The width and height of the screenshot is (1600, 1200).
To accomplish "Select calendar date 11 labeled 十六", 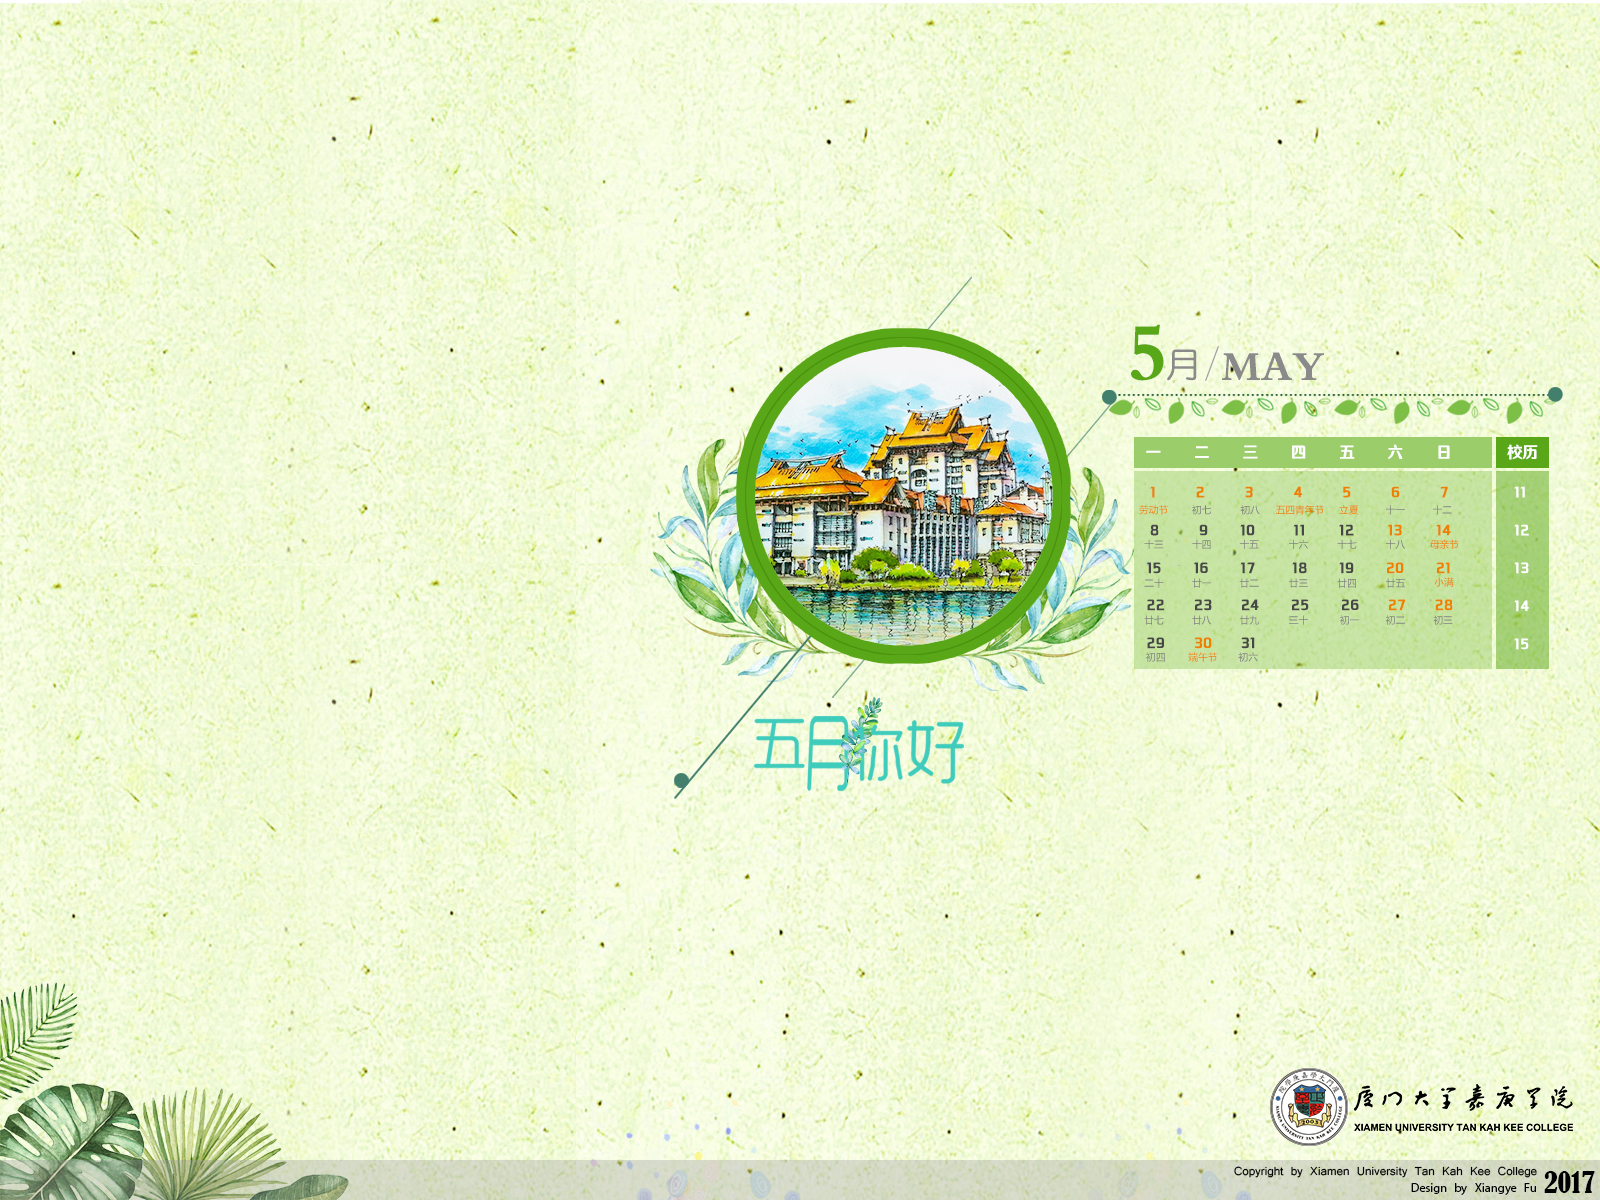I will tap(1299, 537).
